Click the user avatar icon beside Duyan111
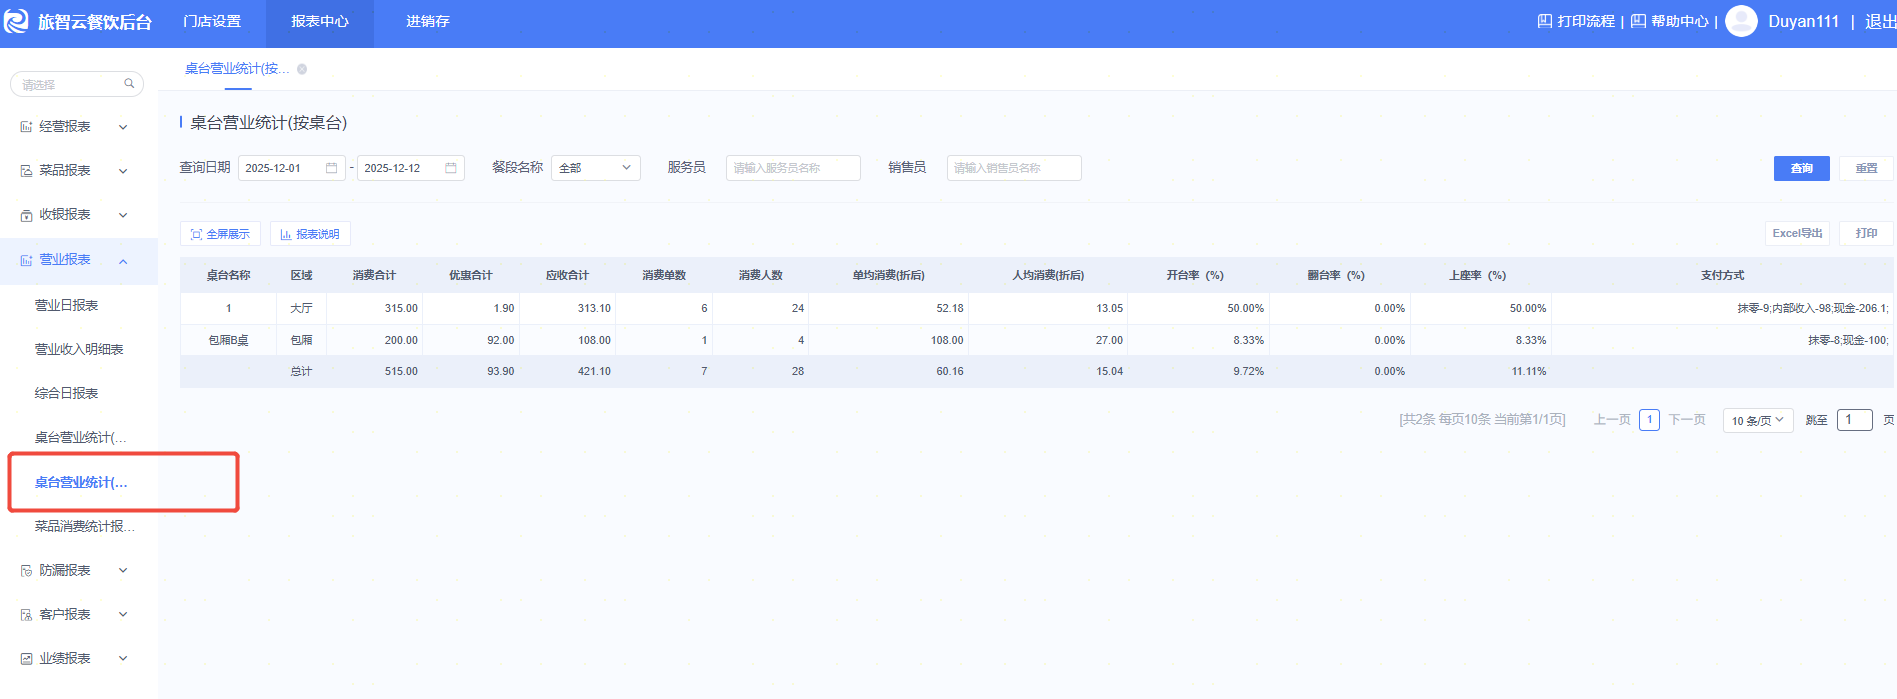The image size is (1897, 699). pos(1741,21)
